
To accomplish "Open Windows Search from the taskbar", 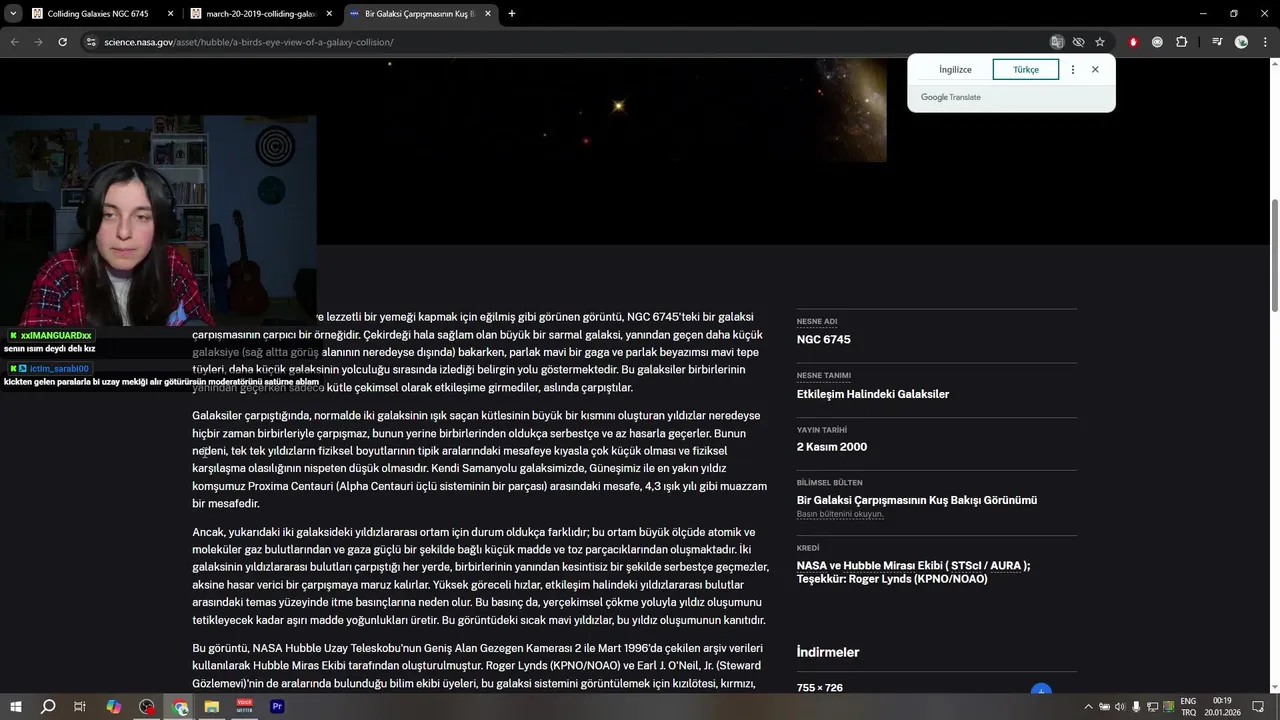I will 48,707.
